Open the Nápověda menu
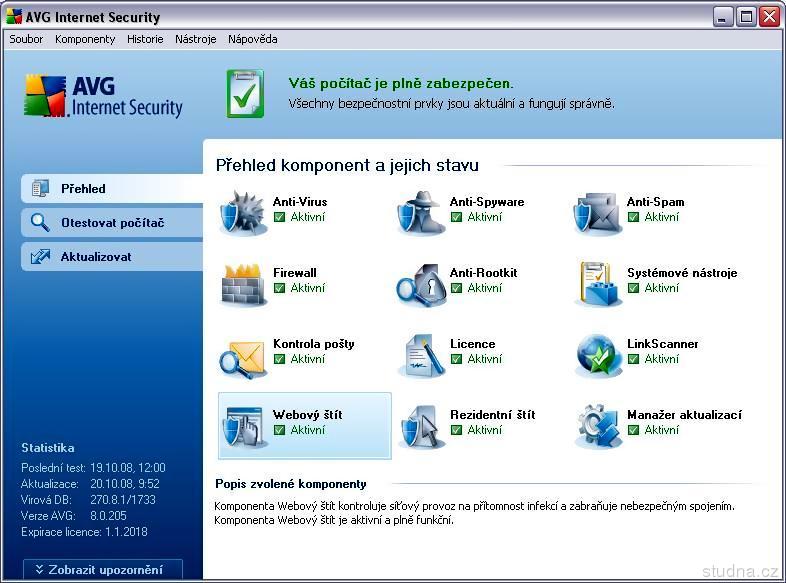This screenshot has height=583, width=786. (253, 39)
